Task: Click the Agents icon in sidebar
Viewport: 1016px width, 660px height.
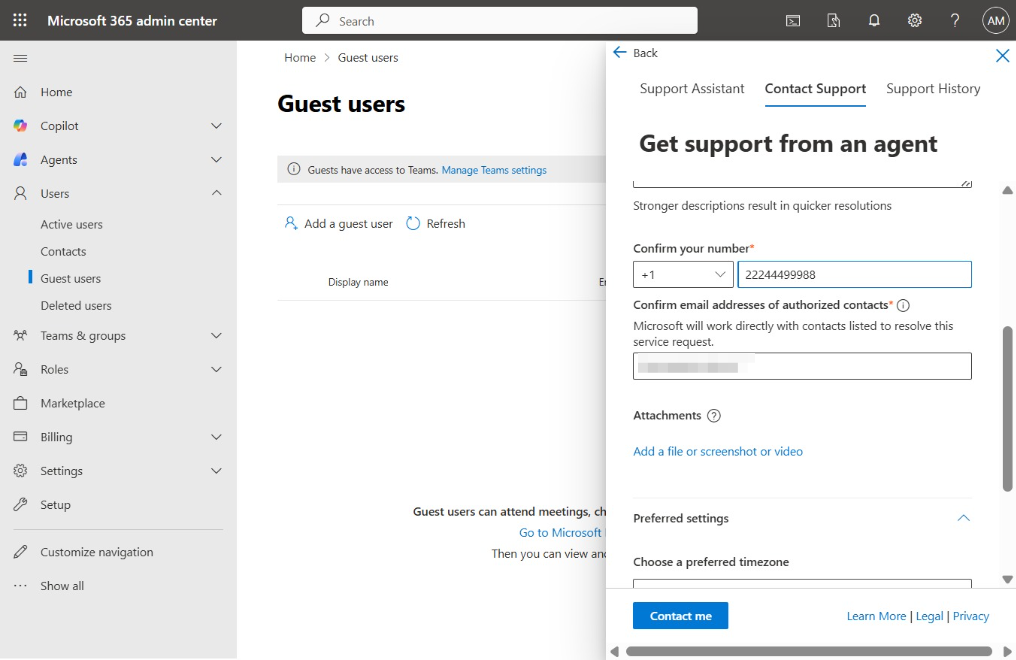Action: pos(20,159)
